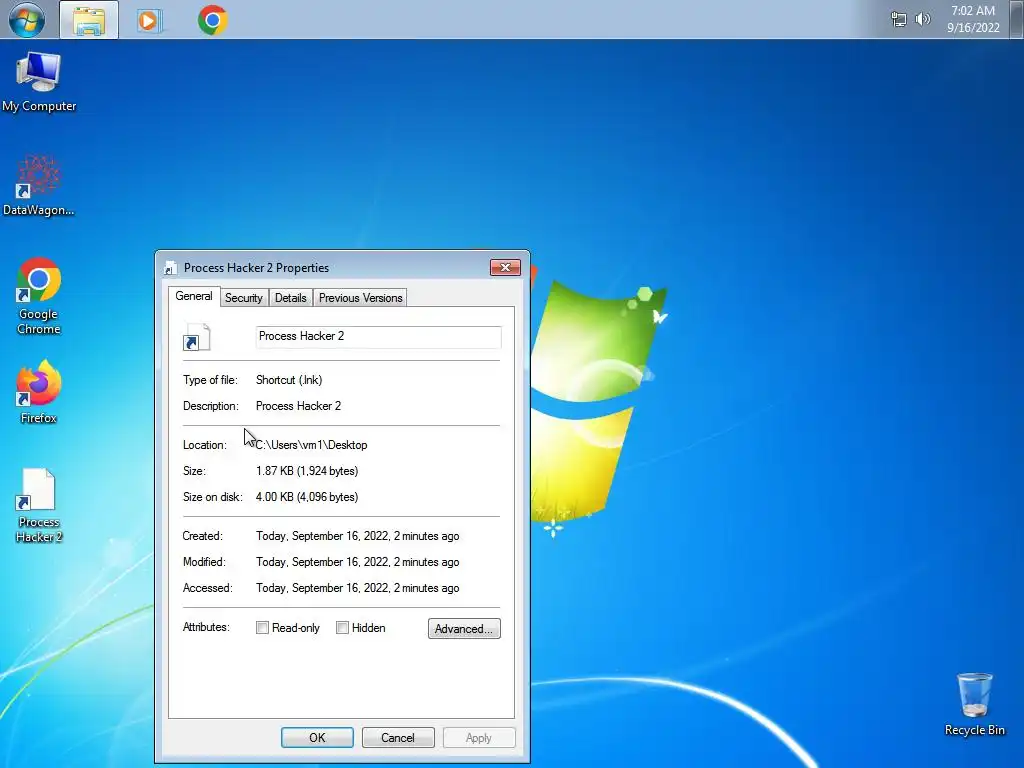Select the My Computer desktop icon
The image size is (1024, 768).
[39, 82]
